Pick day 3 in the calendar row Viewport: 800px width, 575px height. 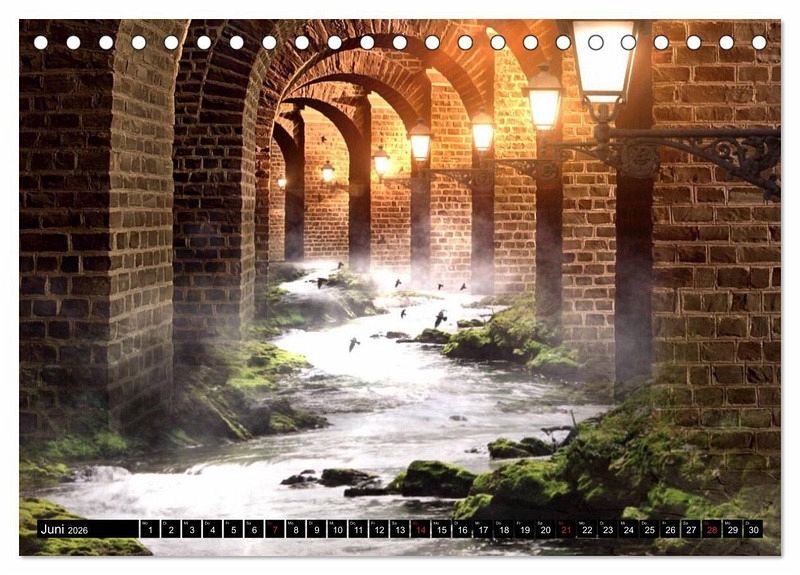click(191, 529)
